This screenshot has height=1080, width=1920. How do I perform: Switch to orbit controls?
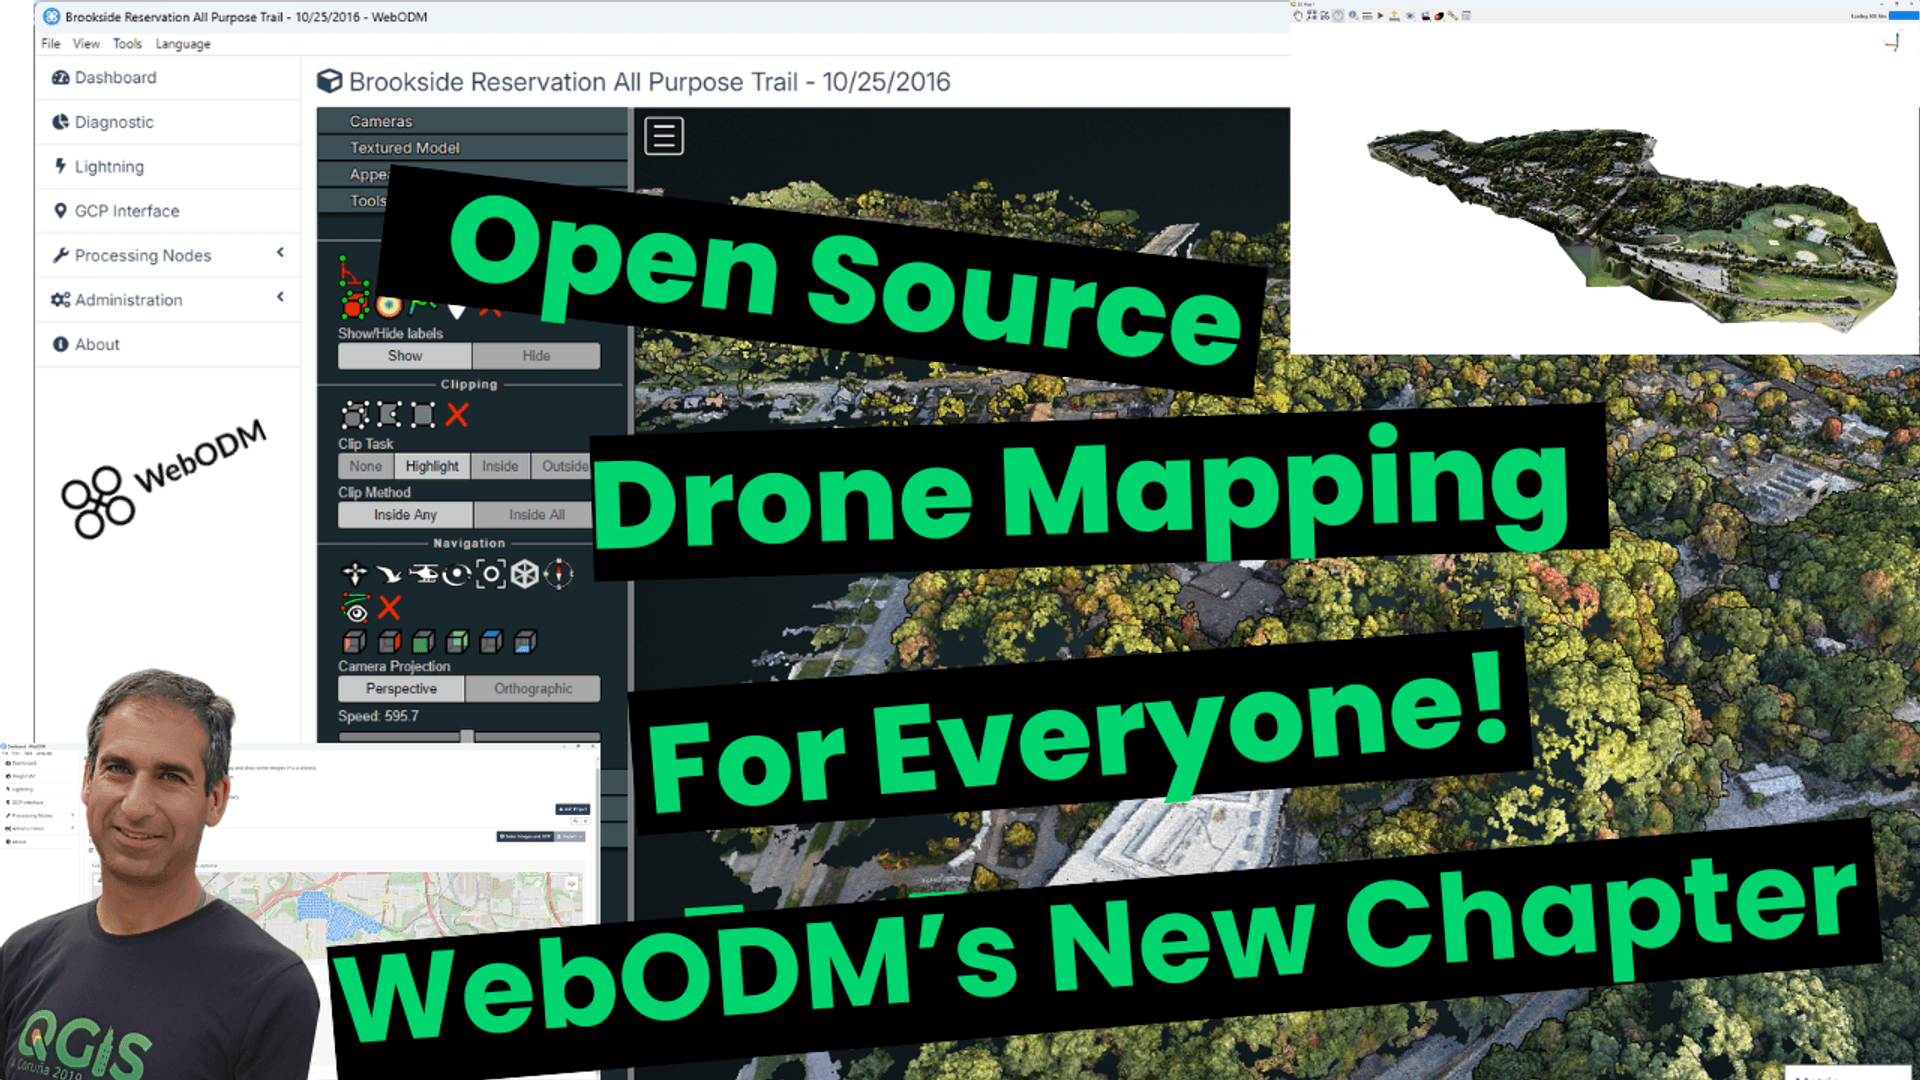click(x=457, y=574)
